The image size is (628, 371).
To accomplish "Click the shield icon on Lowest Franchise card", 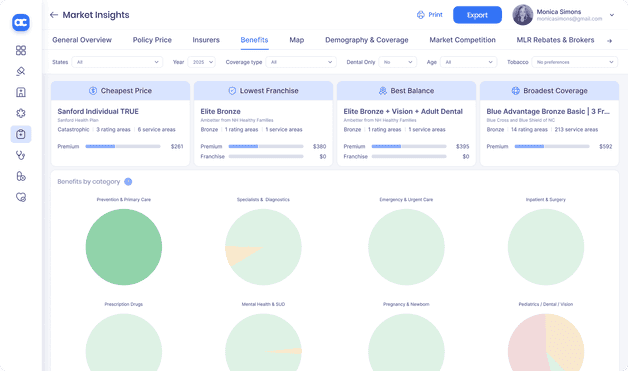I will coord(232,91).
